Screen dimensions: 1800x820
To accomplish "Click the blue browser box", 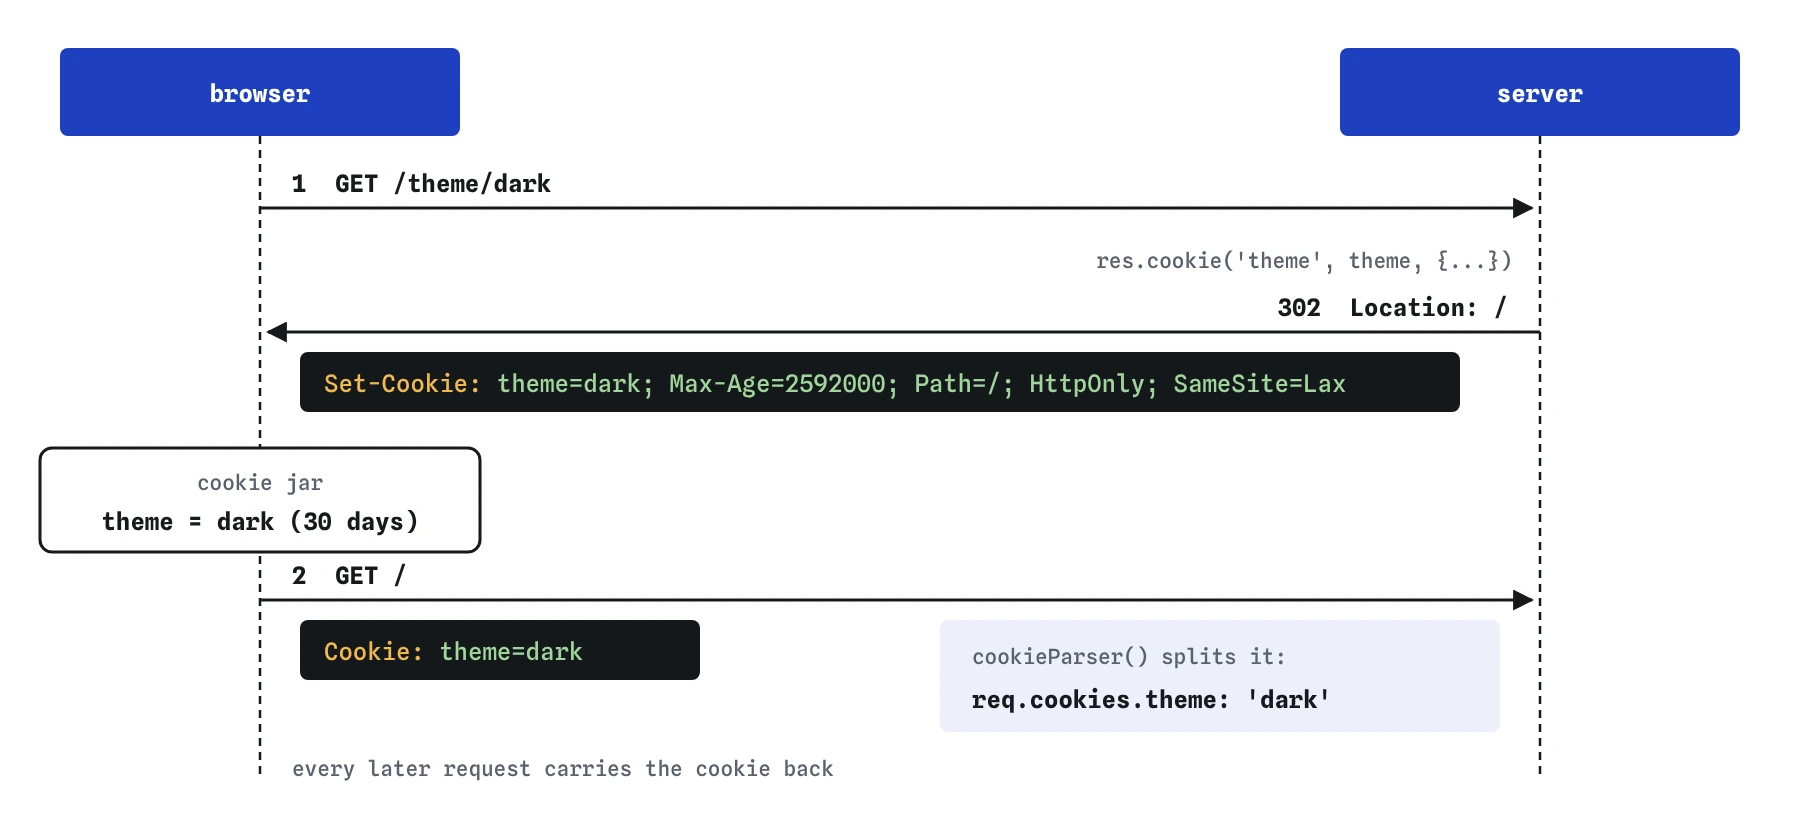I will (x=260, y=92).
